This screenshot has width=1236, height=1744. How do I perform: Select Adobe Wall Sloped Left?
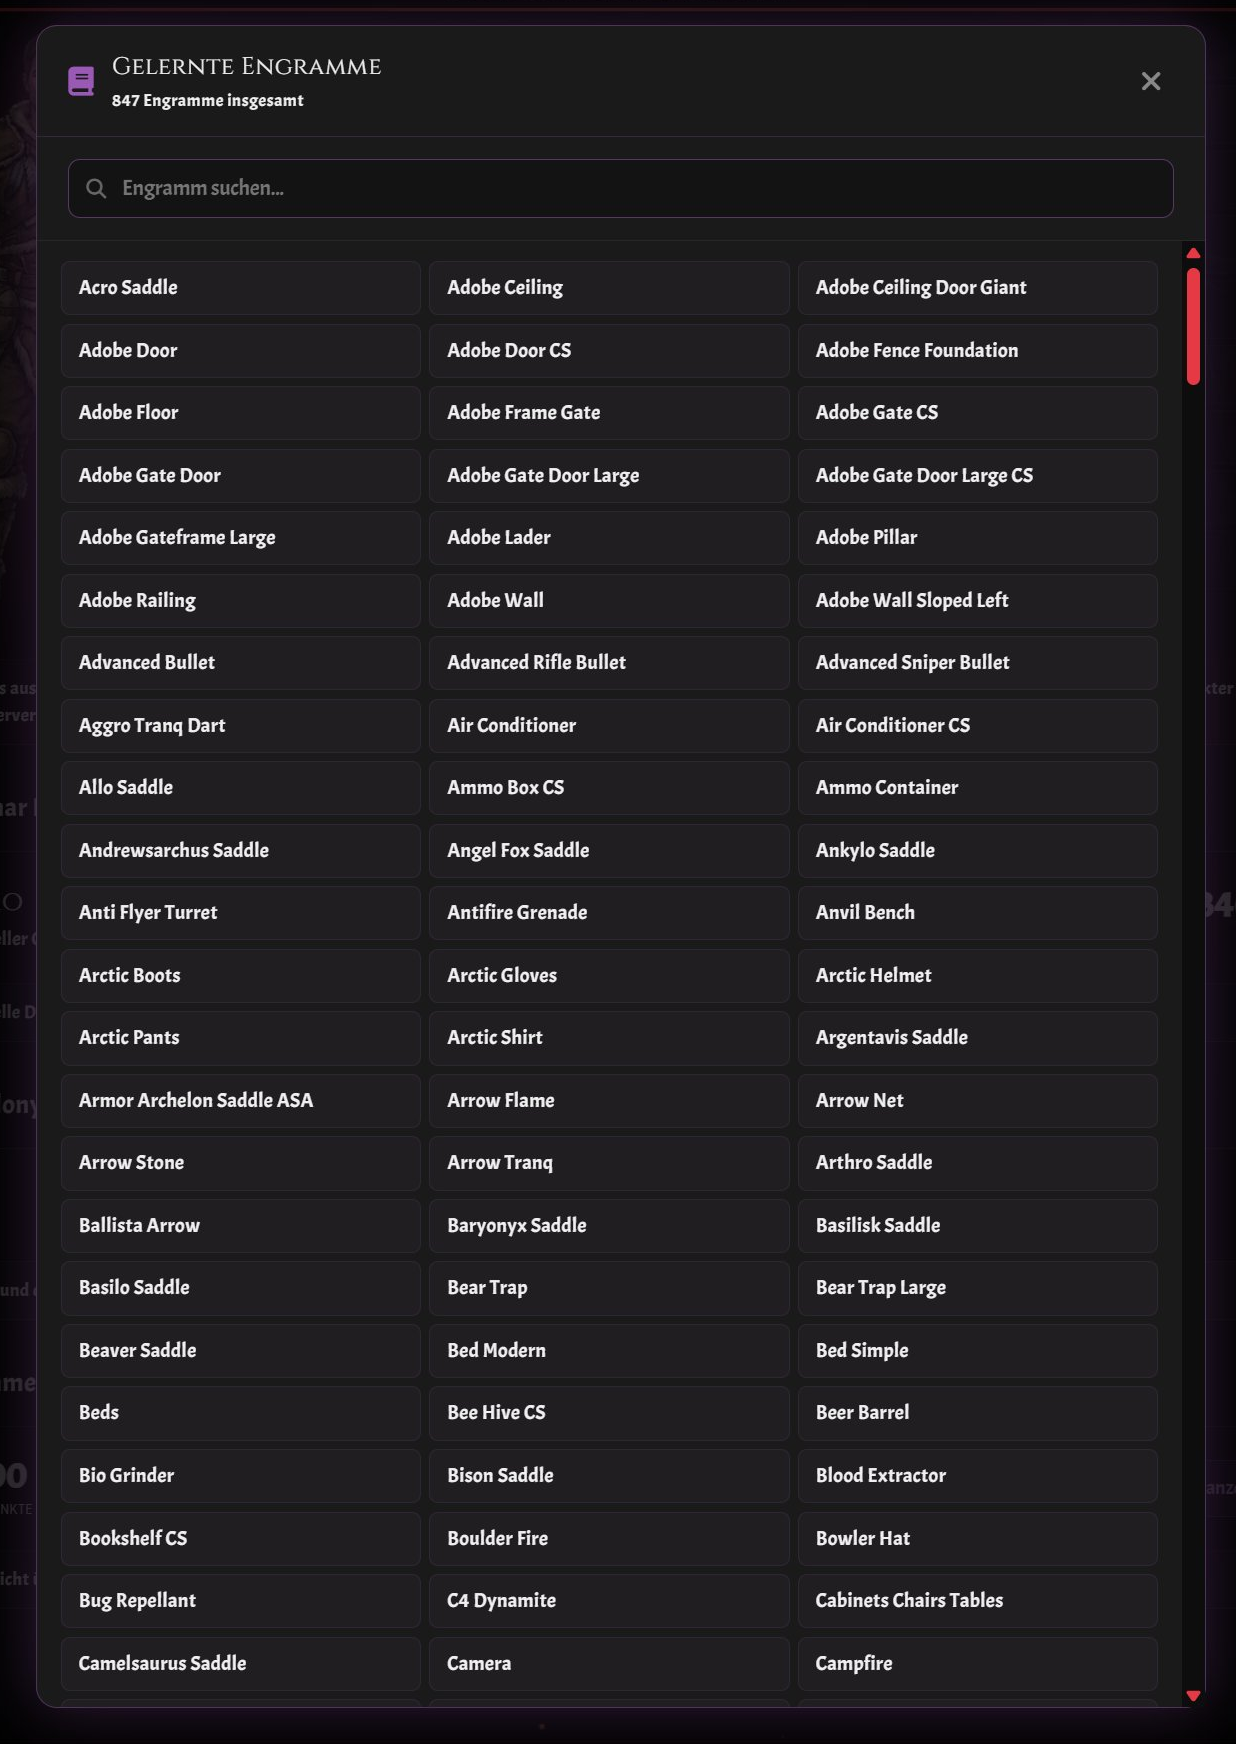pyautogui.click(x=977, y=600)
